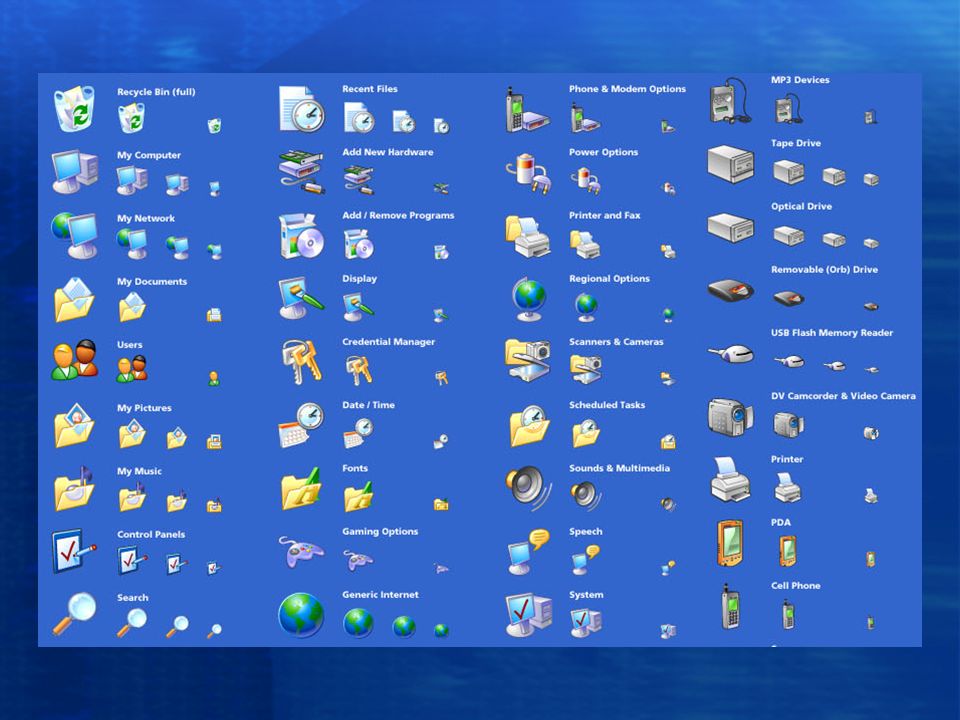Click the 'Scanners & Cameras' label

click(x=616, y=342)
